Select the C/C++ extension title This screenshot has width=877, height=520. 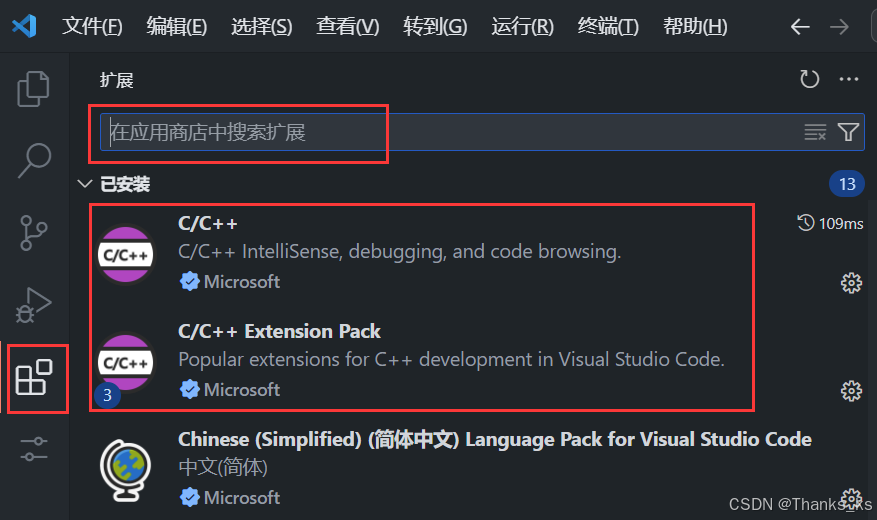[x=208, y=224]
